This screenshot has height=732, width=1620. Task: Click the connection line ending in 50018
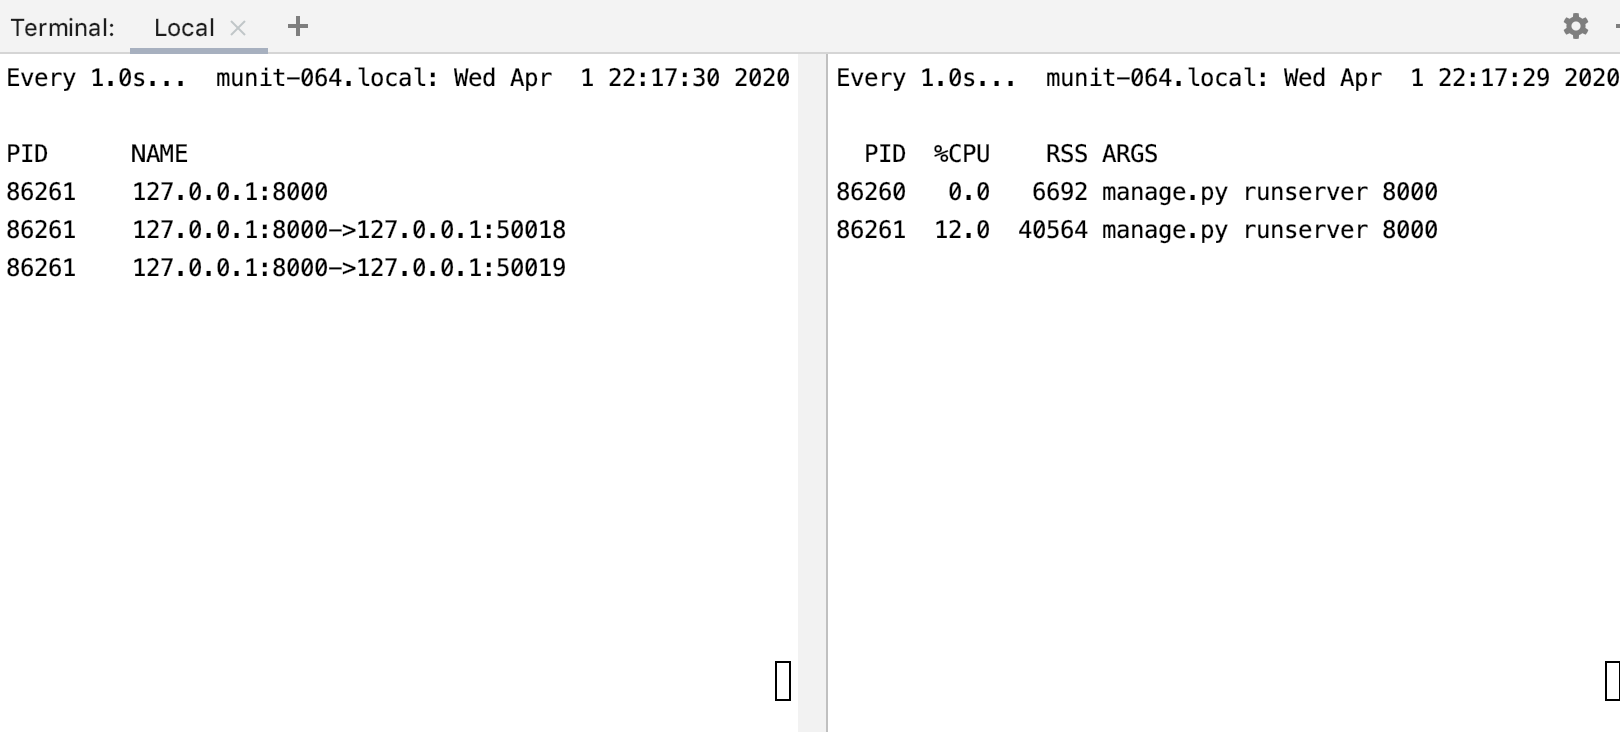click(x=286, y=230)
